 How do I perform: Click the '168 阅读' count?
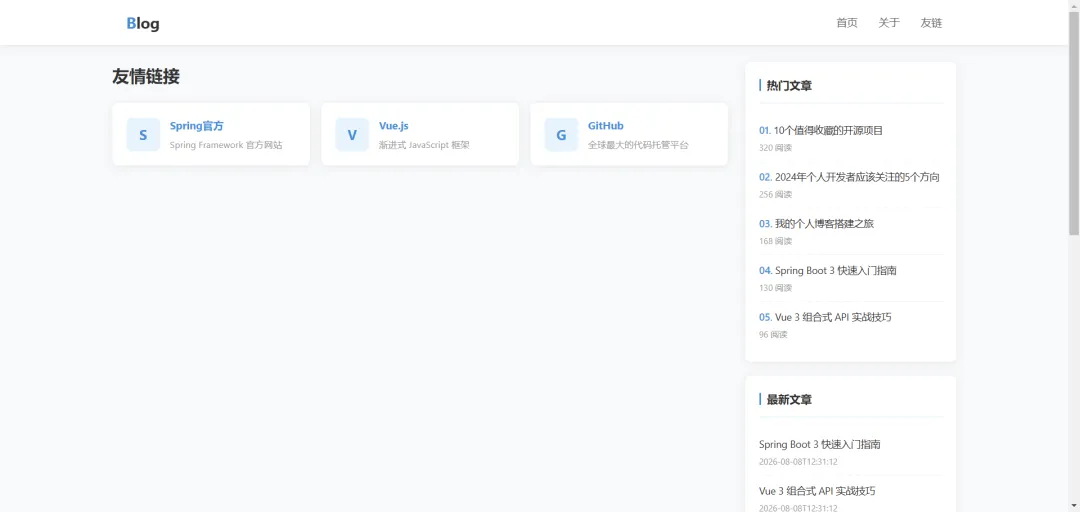click(x=776, y=241)
